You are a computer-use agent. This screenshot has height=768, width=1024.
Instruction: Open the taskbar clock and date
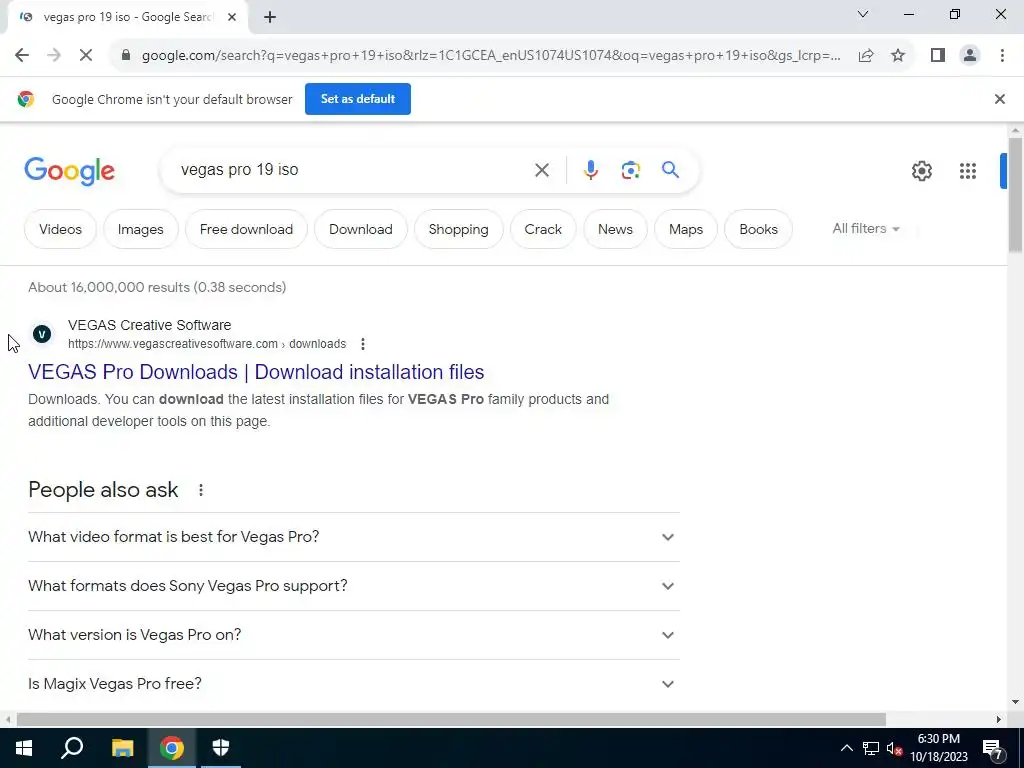coord(938,748)
